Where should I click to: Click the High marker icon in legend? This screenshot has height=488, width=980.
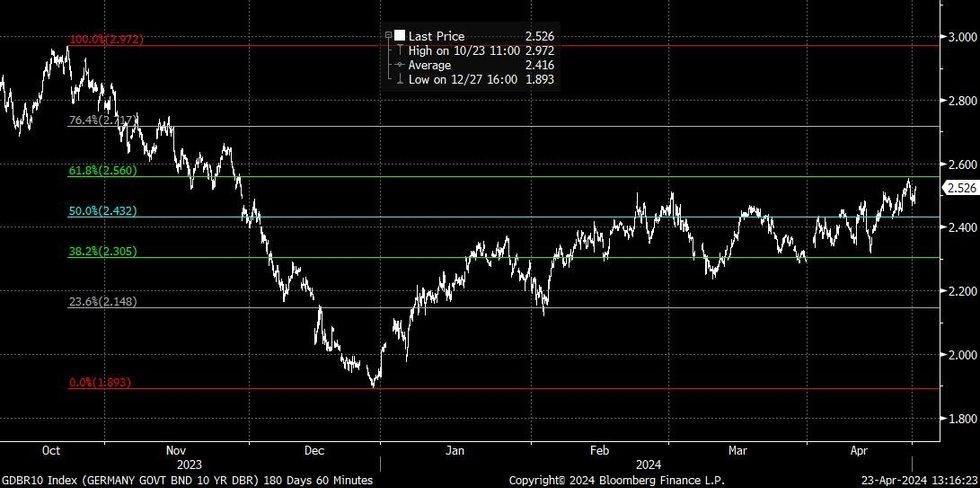pos(400,51)
